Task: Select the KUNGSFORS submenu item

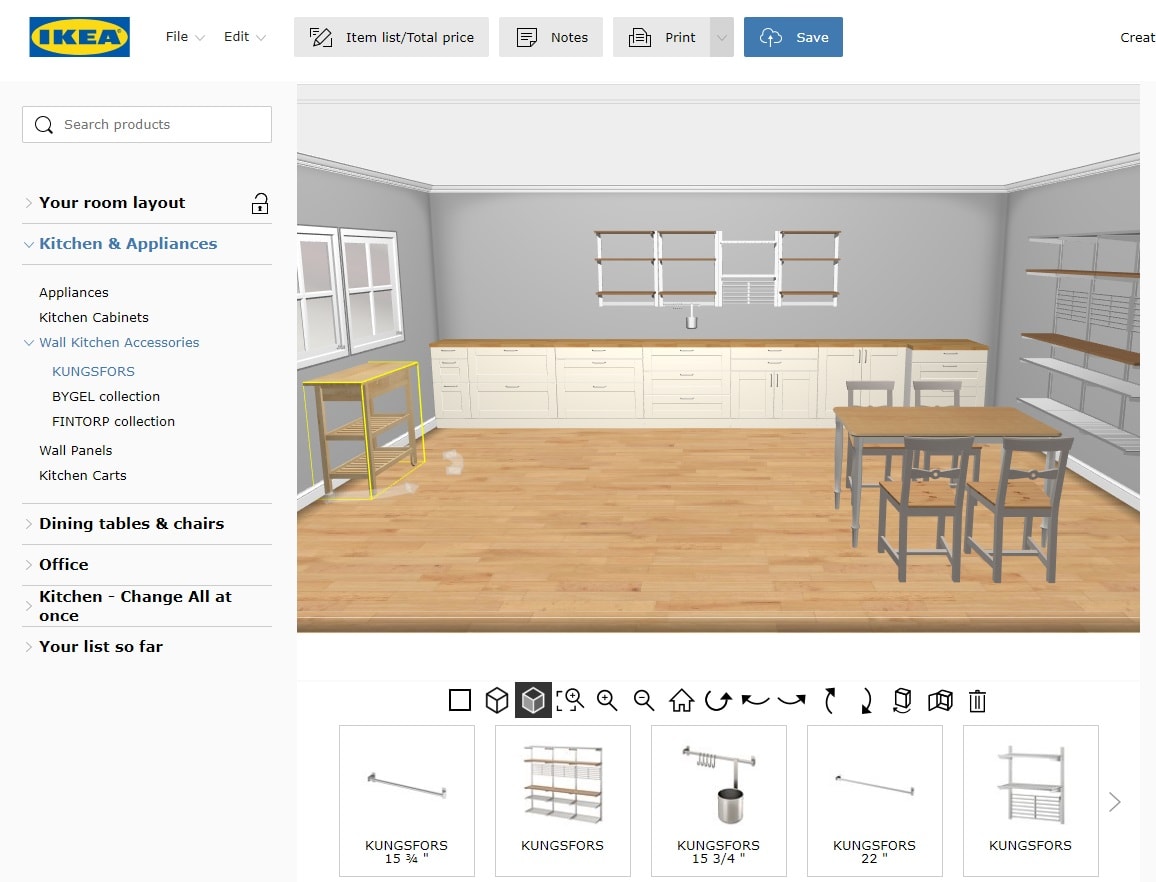Action: tap(93, 372)
